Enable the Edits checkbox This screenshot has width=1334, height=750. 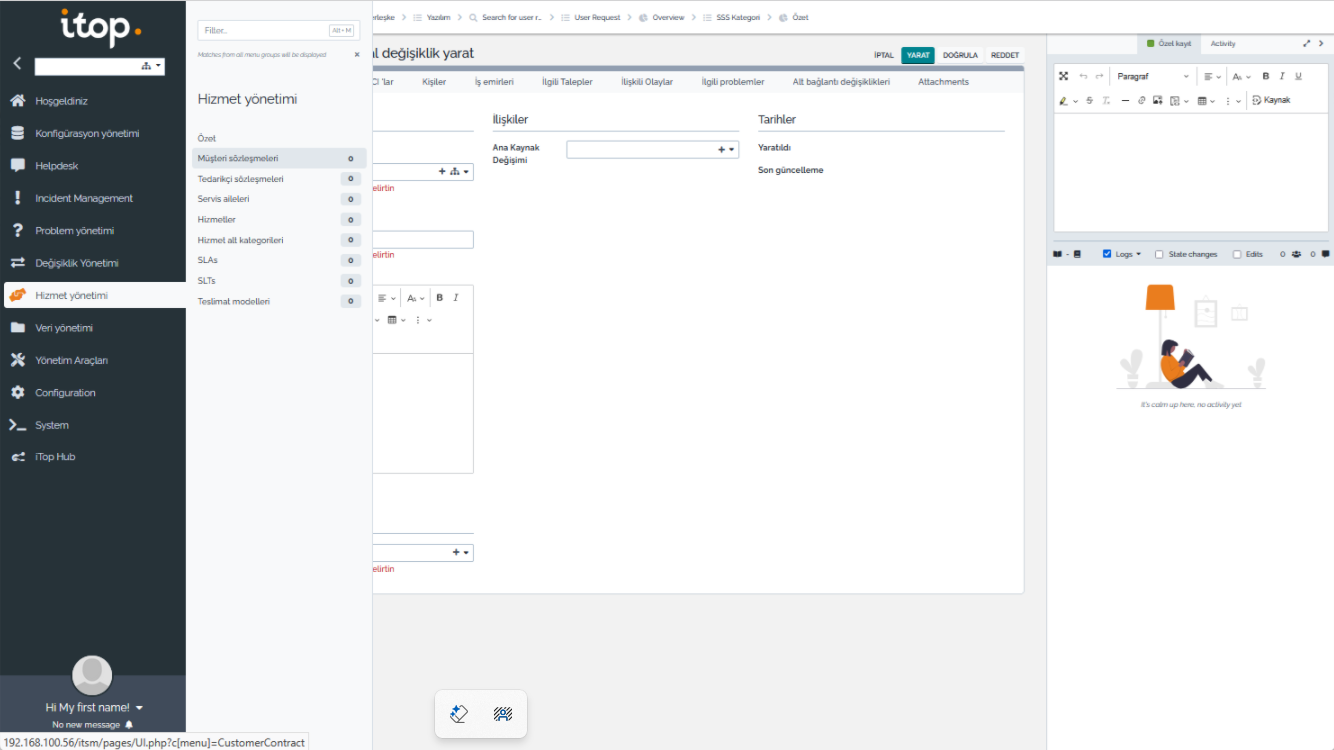[1237, 254]
